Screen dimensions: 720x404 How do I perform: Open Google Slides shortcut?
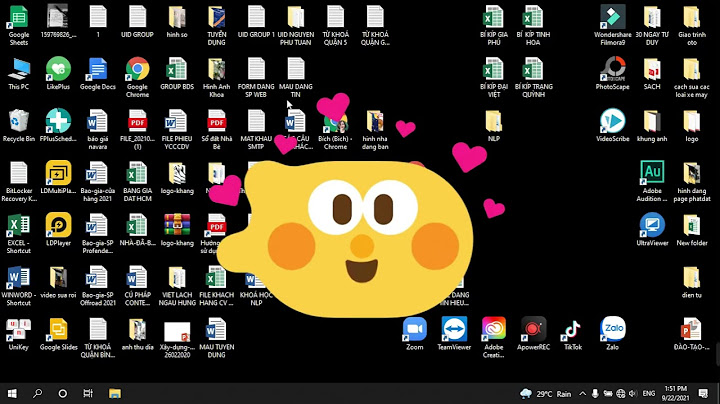pyautogui.click(x=58, y=334)
